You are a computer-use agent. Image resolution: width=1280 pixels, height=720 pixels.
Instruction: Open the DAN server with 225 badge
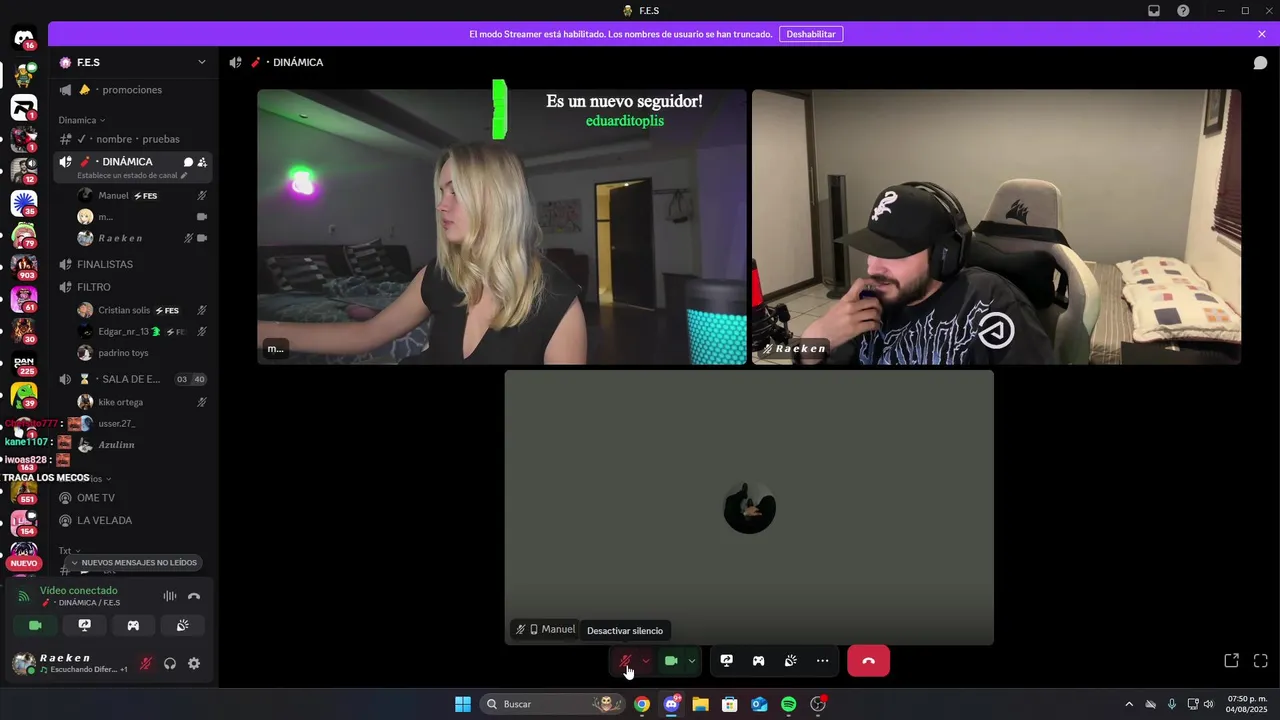pos(24,363)
